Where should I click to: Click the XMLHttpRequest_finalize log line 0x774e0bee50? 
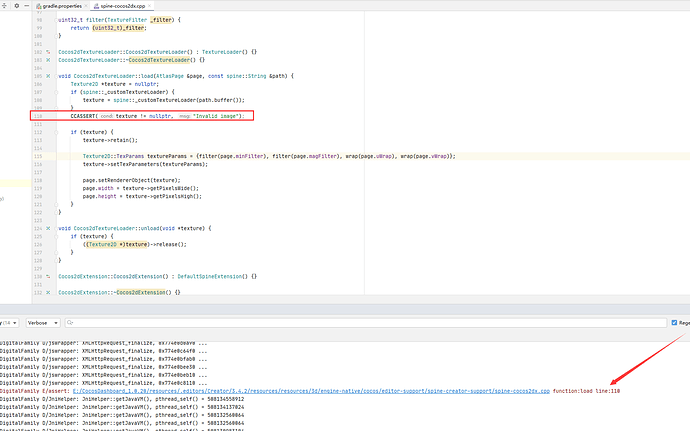103,367
